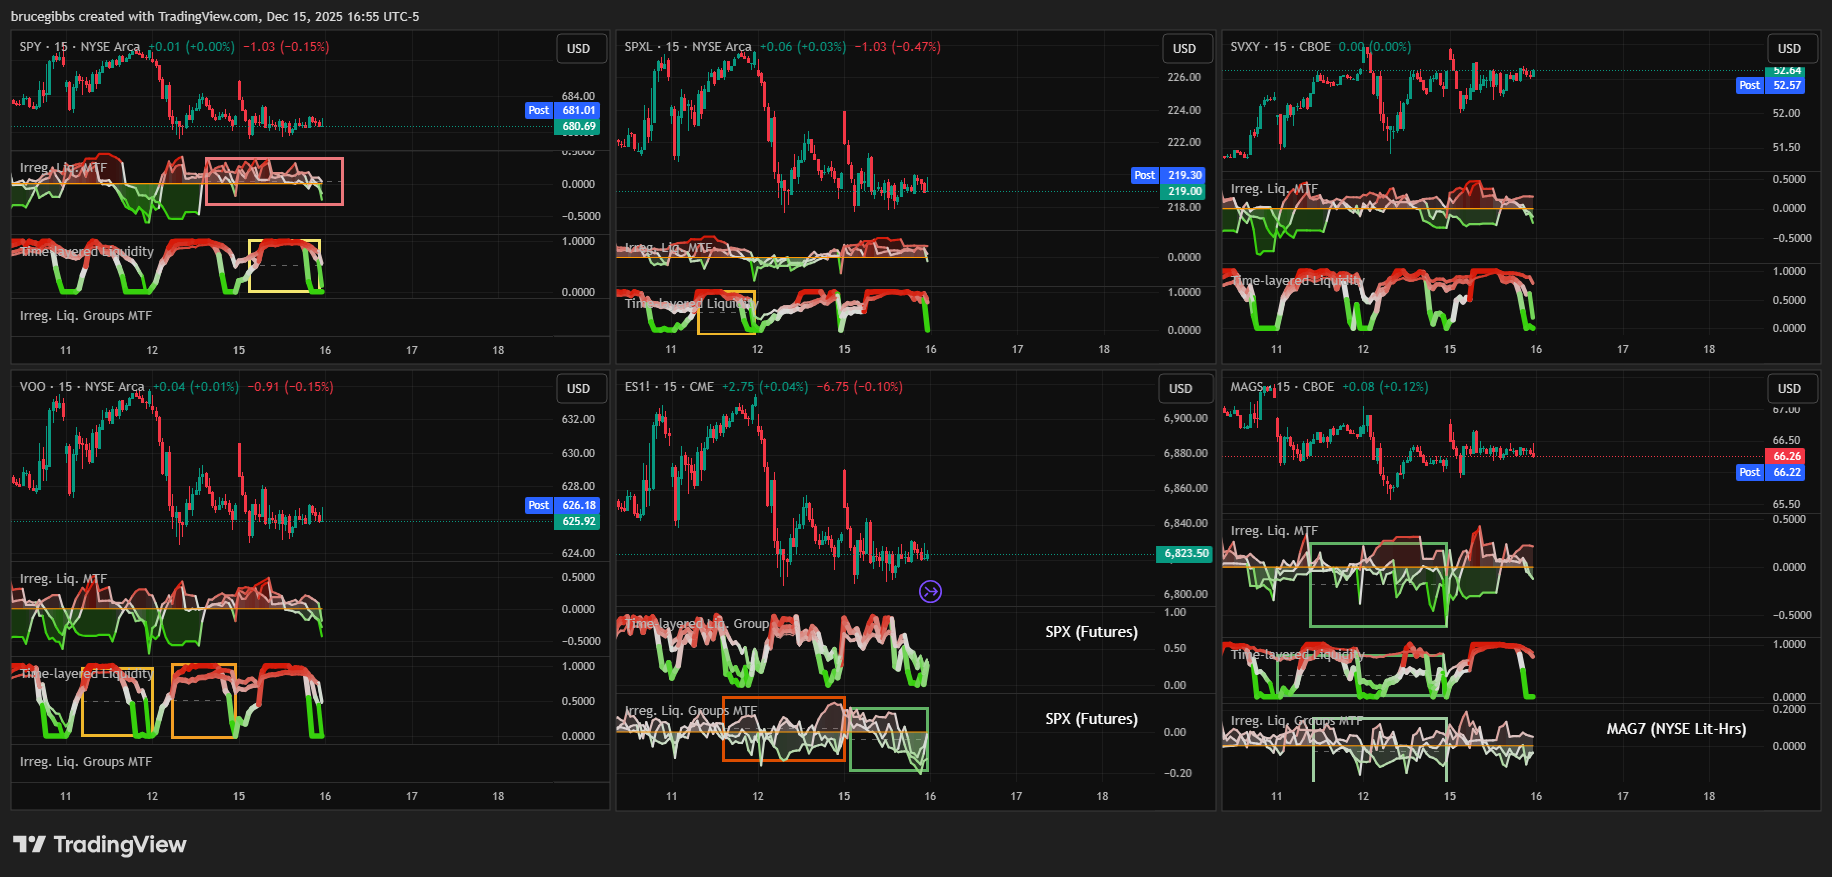This screenshot has width=1832, height=877.
Task: Click the Post badge on the SVXY chart
Action: coord(1749,86)
